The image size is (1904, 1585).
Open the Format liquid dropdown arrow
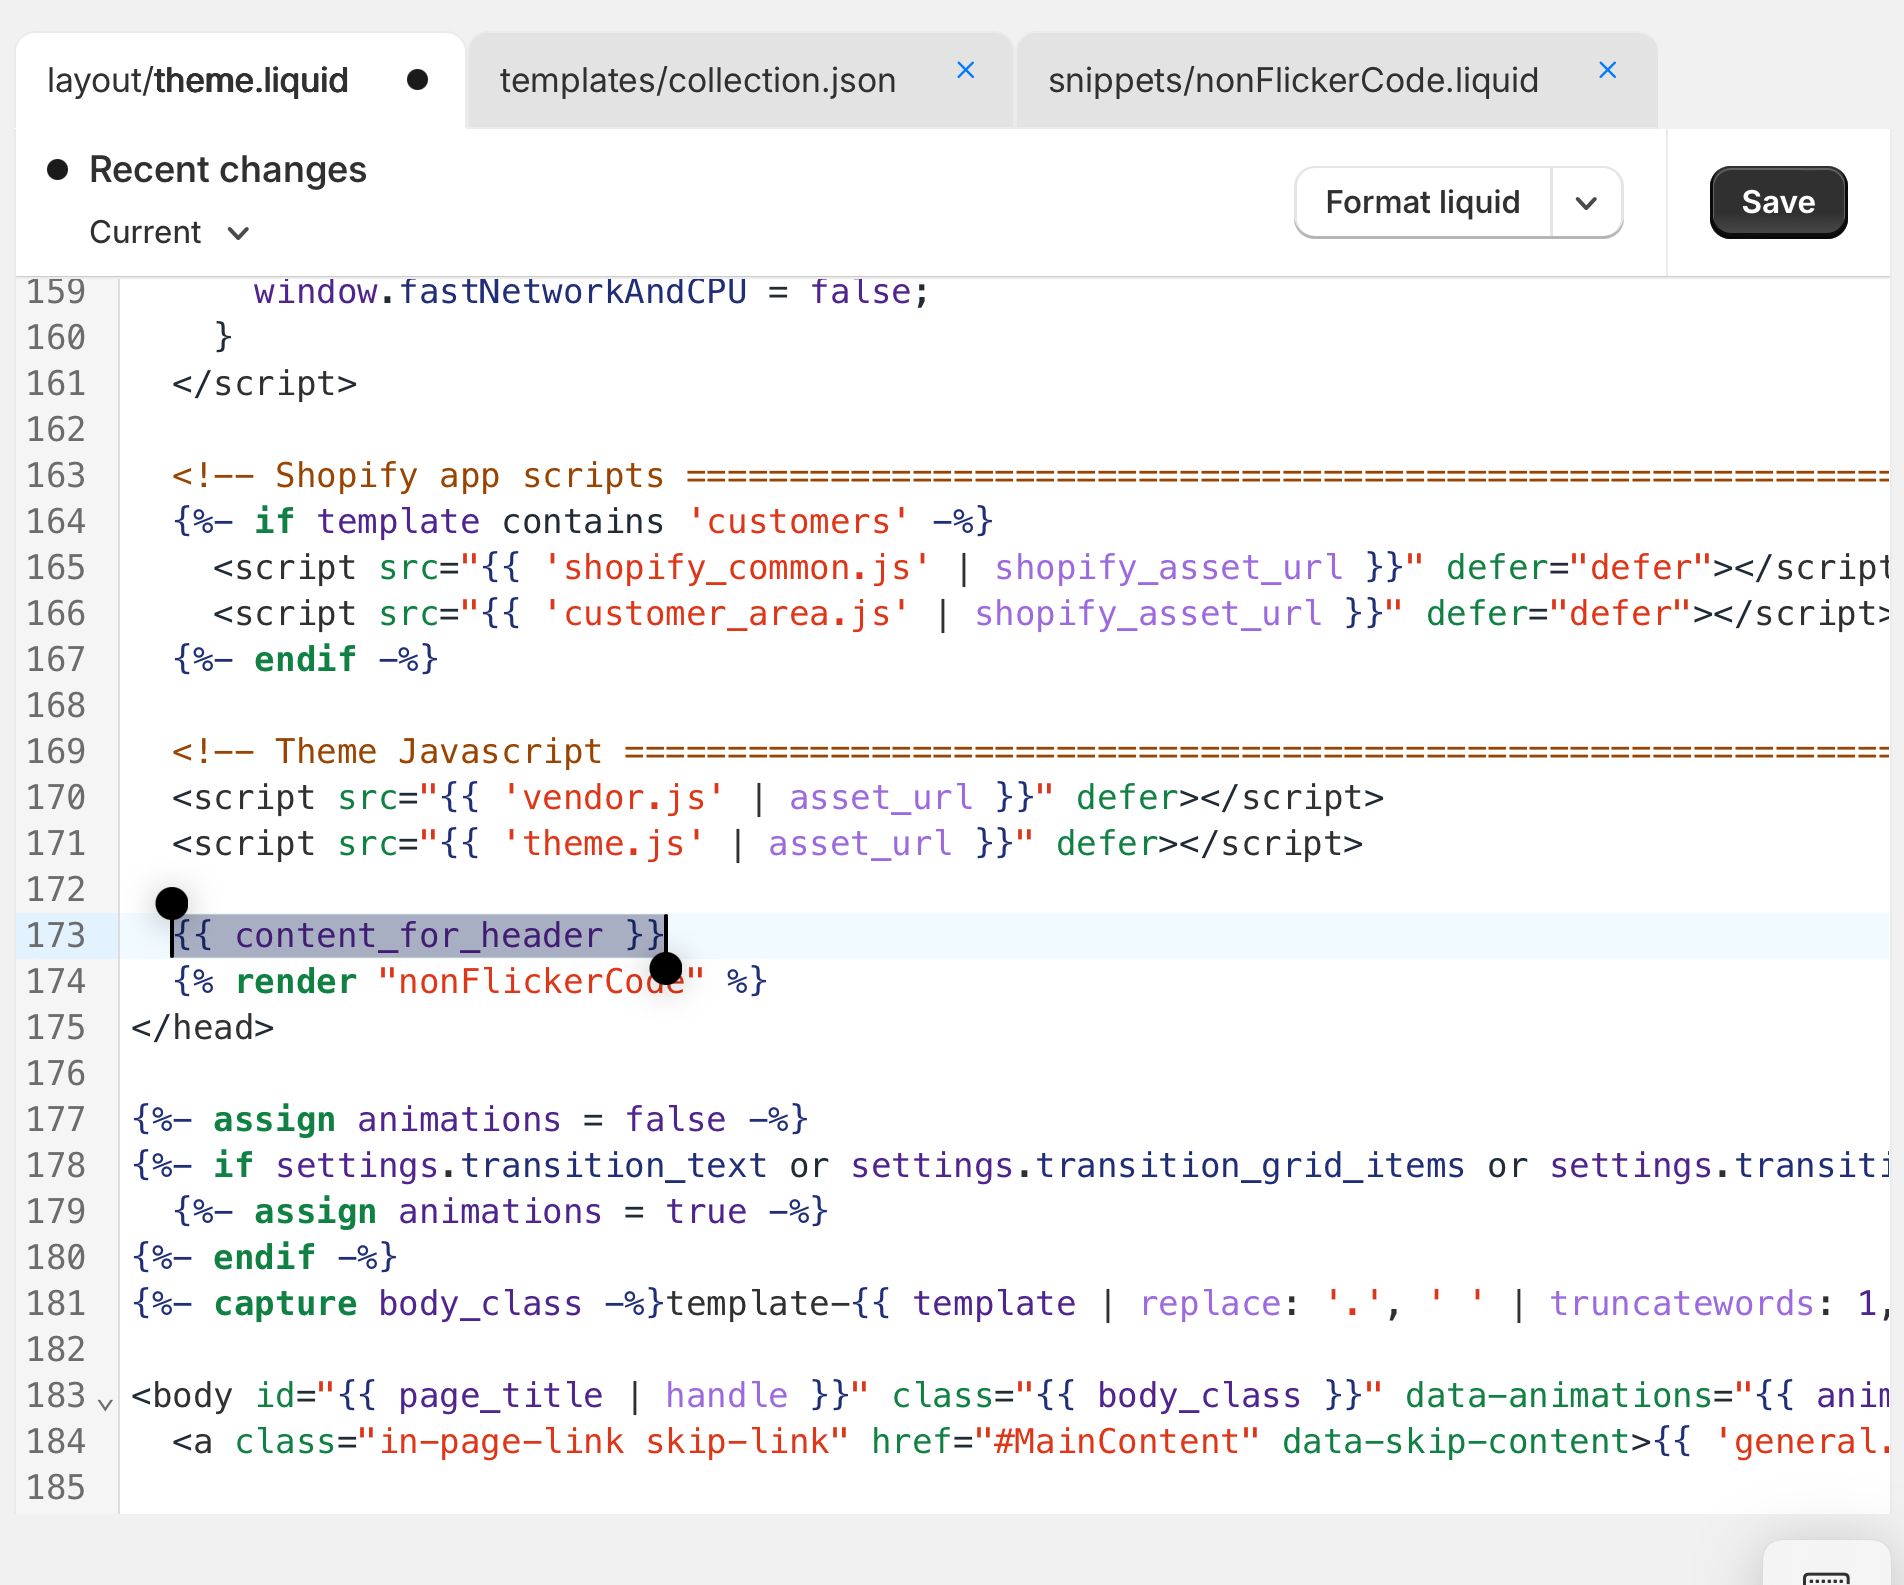click(x=1586, y=203)
